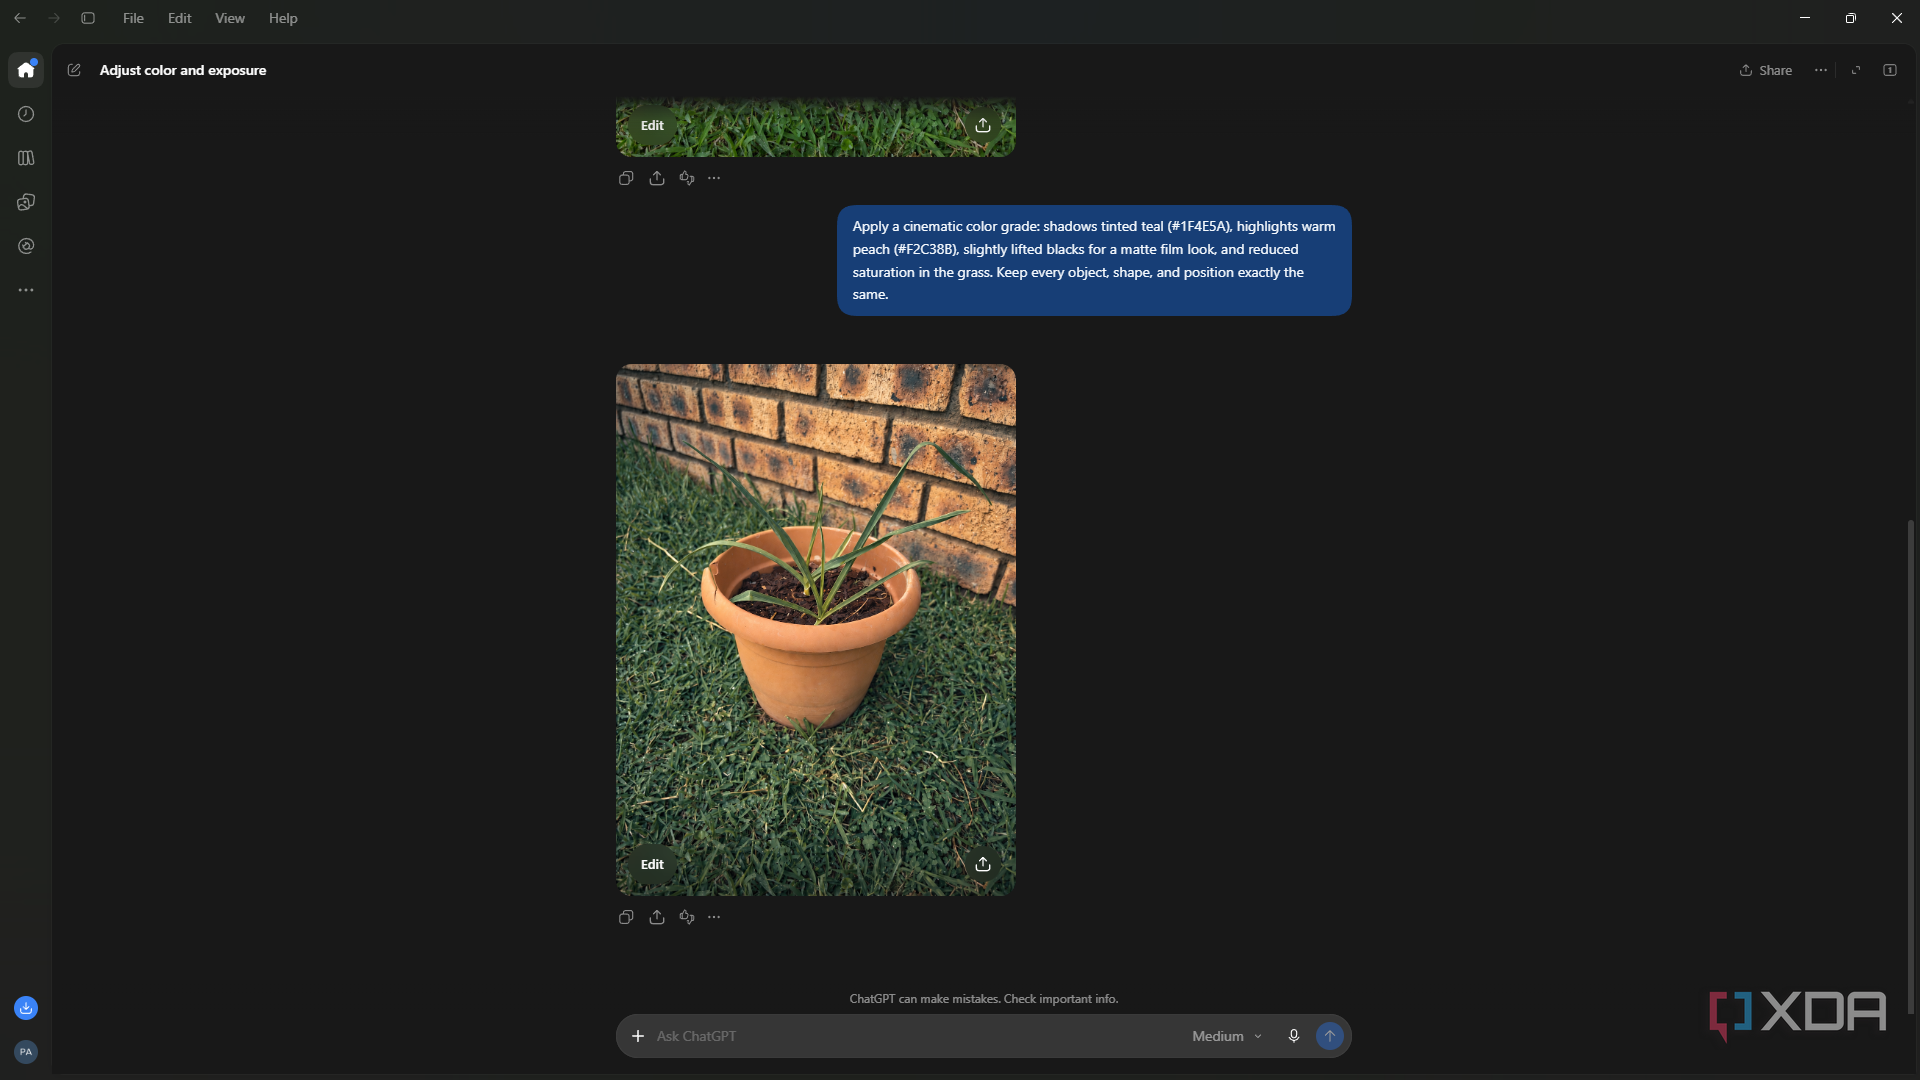Viewport: 1920px width, 1080px height.
Task: Start voice dictation with microphone icon
Action: [x=1294, y=1036]
